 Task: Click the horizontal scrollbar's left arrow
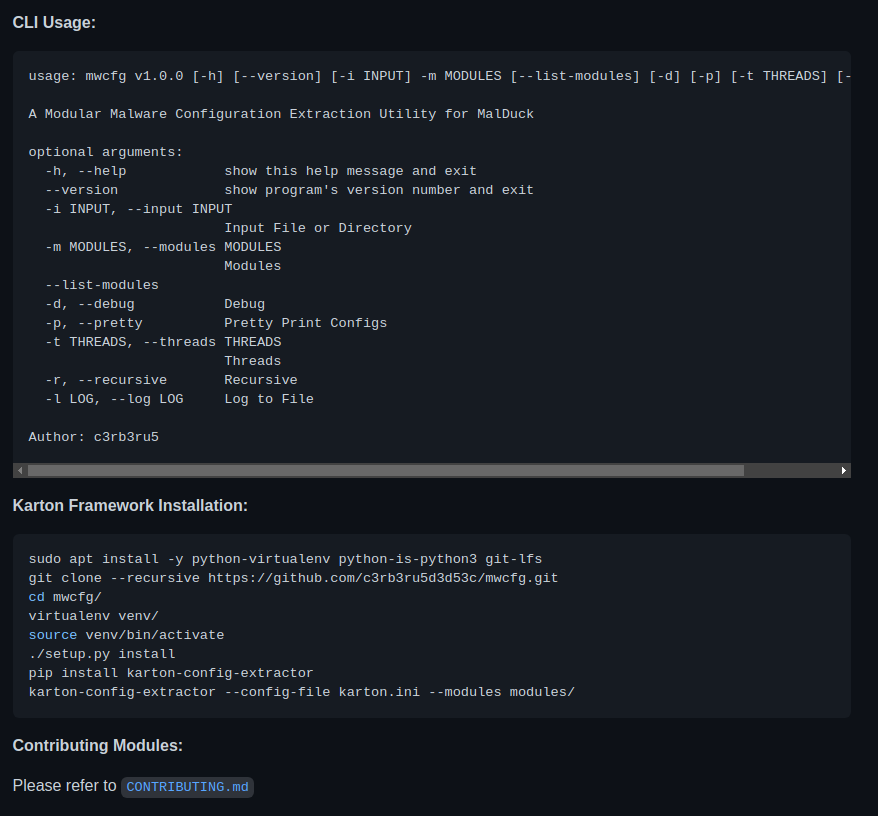pyautogui.click(x=20, y=470)
